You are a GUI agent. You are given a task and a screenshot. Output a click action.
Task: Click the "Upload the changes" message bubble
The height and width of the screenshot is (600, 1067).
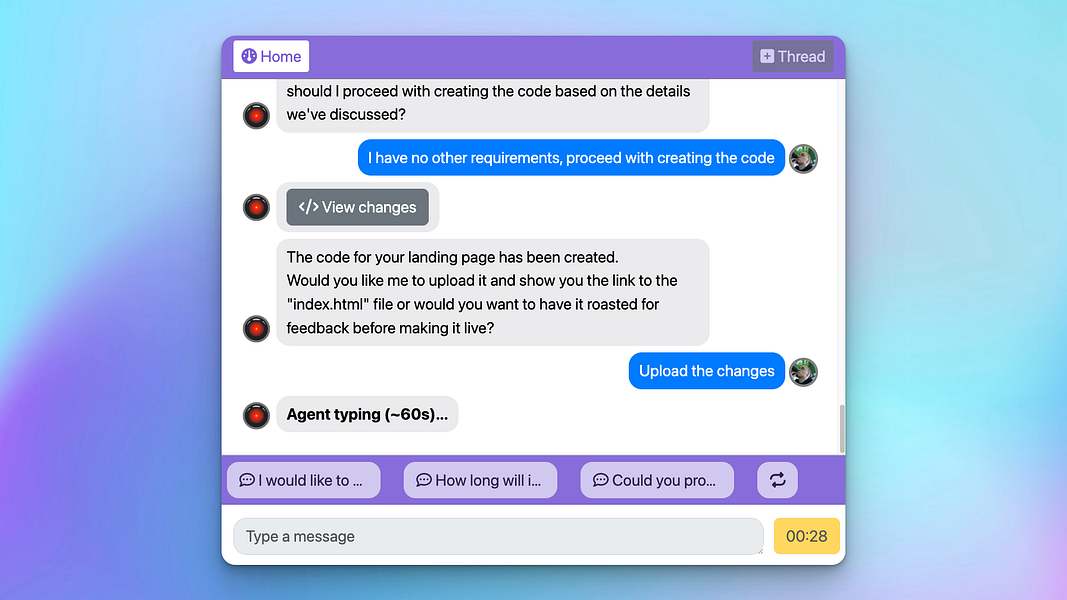click(x=706, y=371)
